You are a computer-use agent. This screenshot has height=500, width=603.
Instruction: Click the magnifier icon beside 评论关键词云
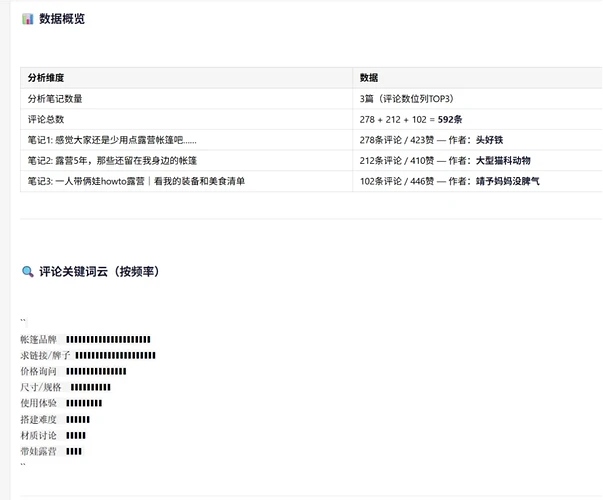28,272
